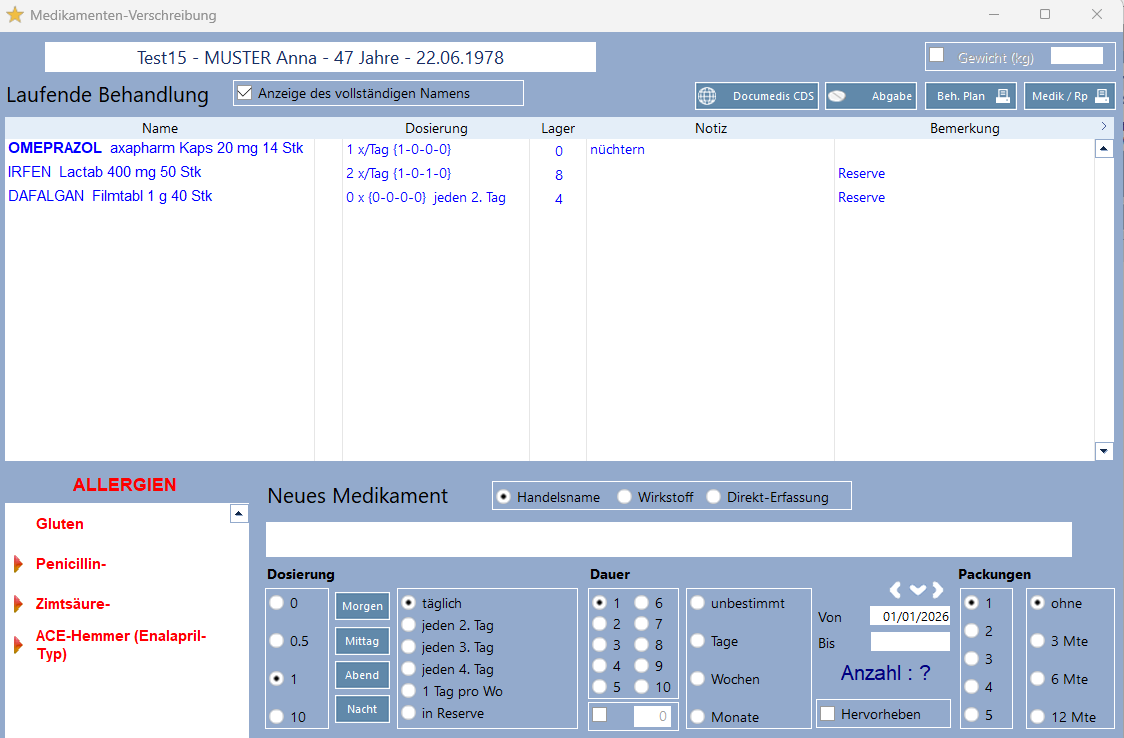Enable the Gewicht (kg) checkbox

tap(937, 55)
